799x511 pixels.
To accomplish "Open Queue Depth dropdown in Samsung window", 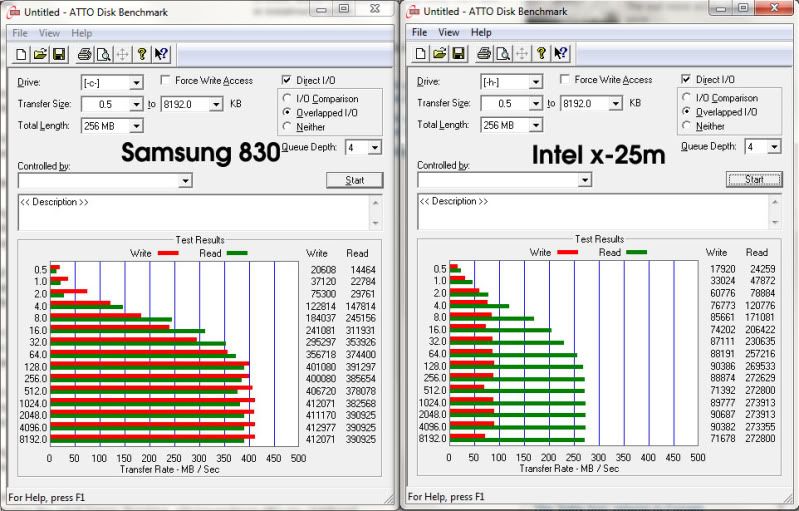I will point(375,148).
